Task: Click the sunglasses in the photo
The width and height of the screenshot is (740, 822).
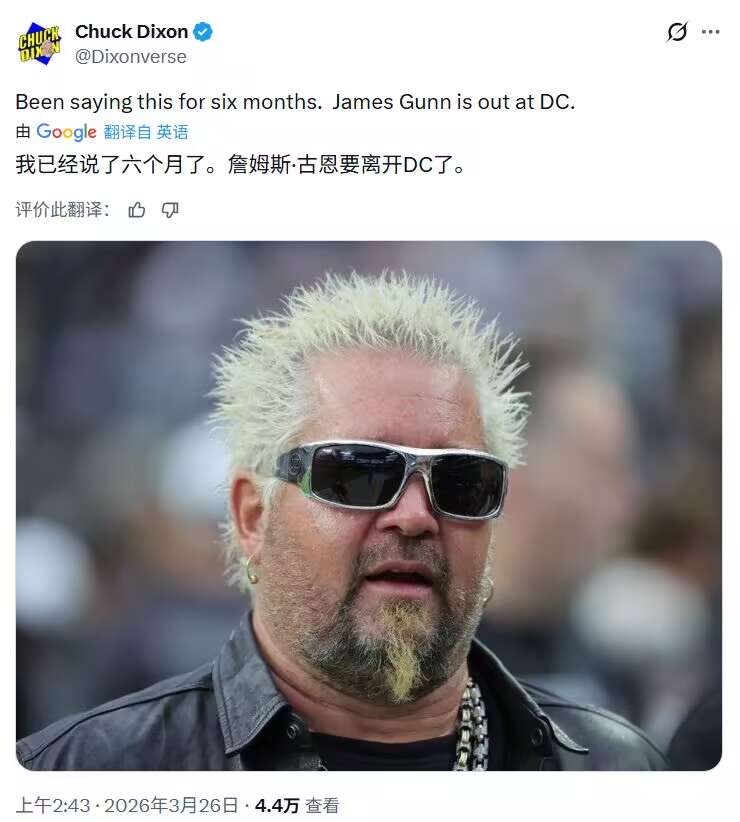Action: 392,479
